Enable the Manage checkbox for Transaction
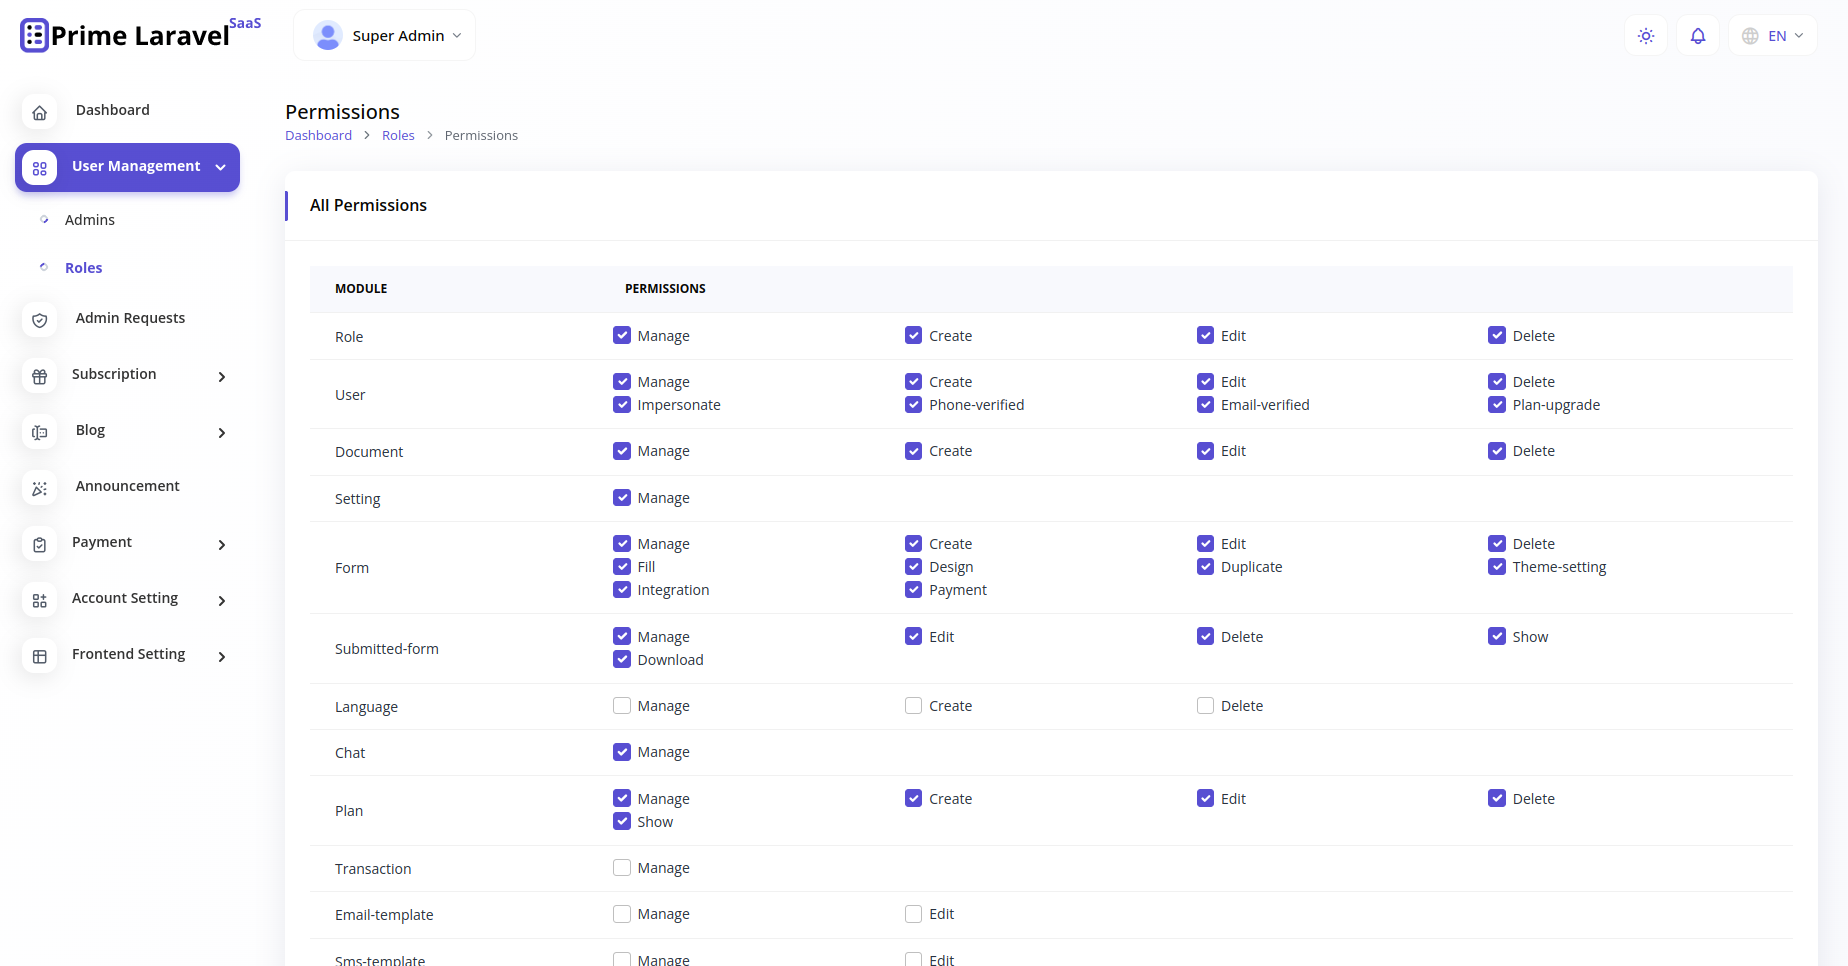 click(x=622, y=867)
